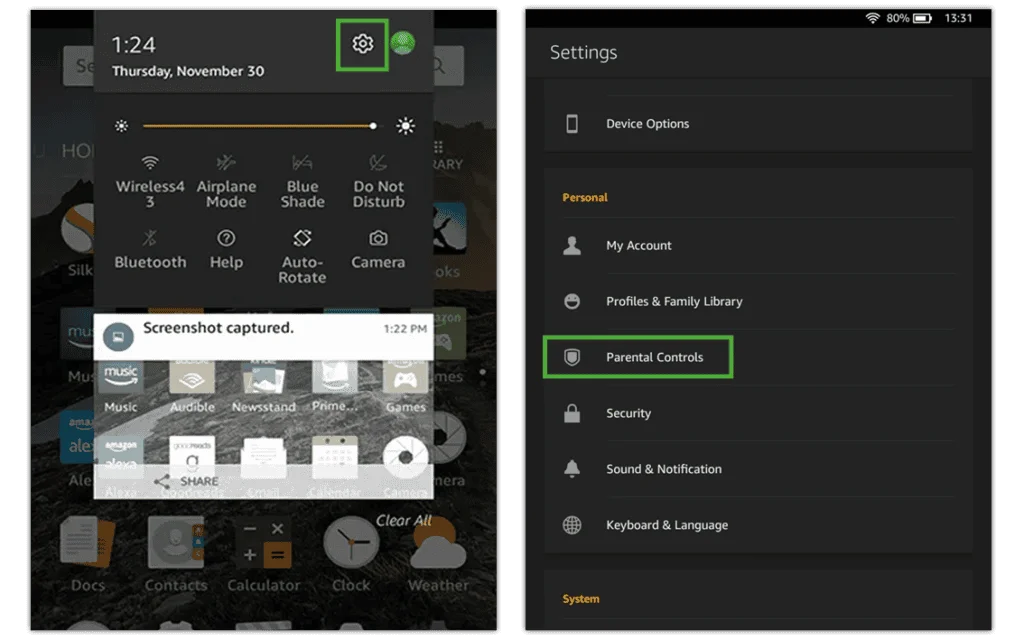This screenshot has width=1024, height=640.
Task: Tap the 80% battery percentage
Action: pyautogui.click(x=897, y=18)
